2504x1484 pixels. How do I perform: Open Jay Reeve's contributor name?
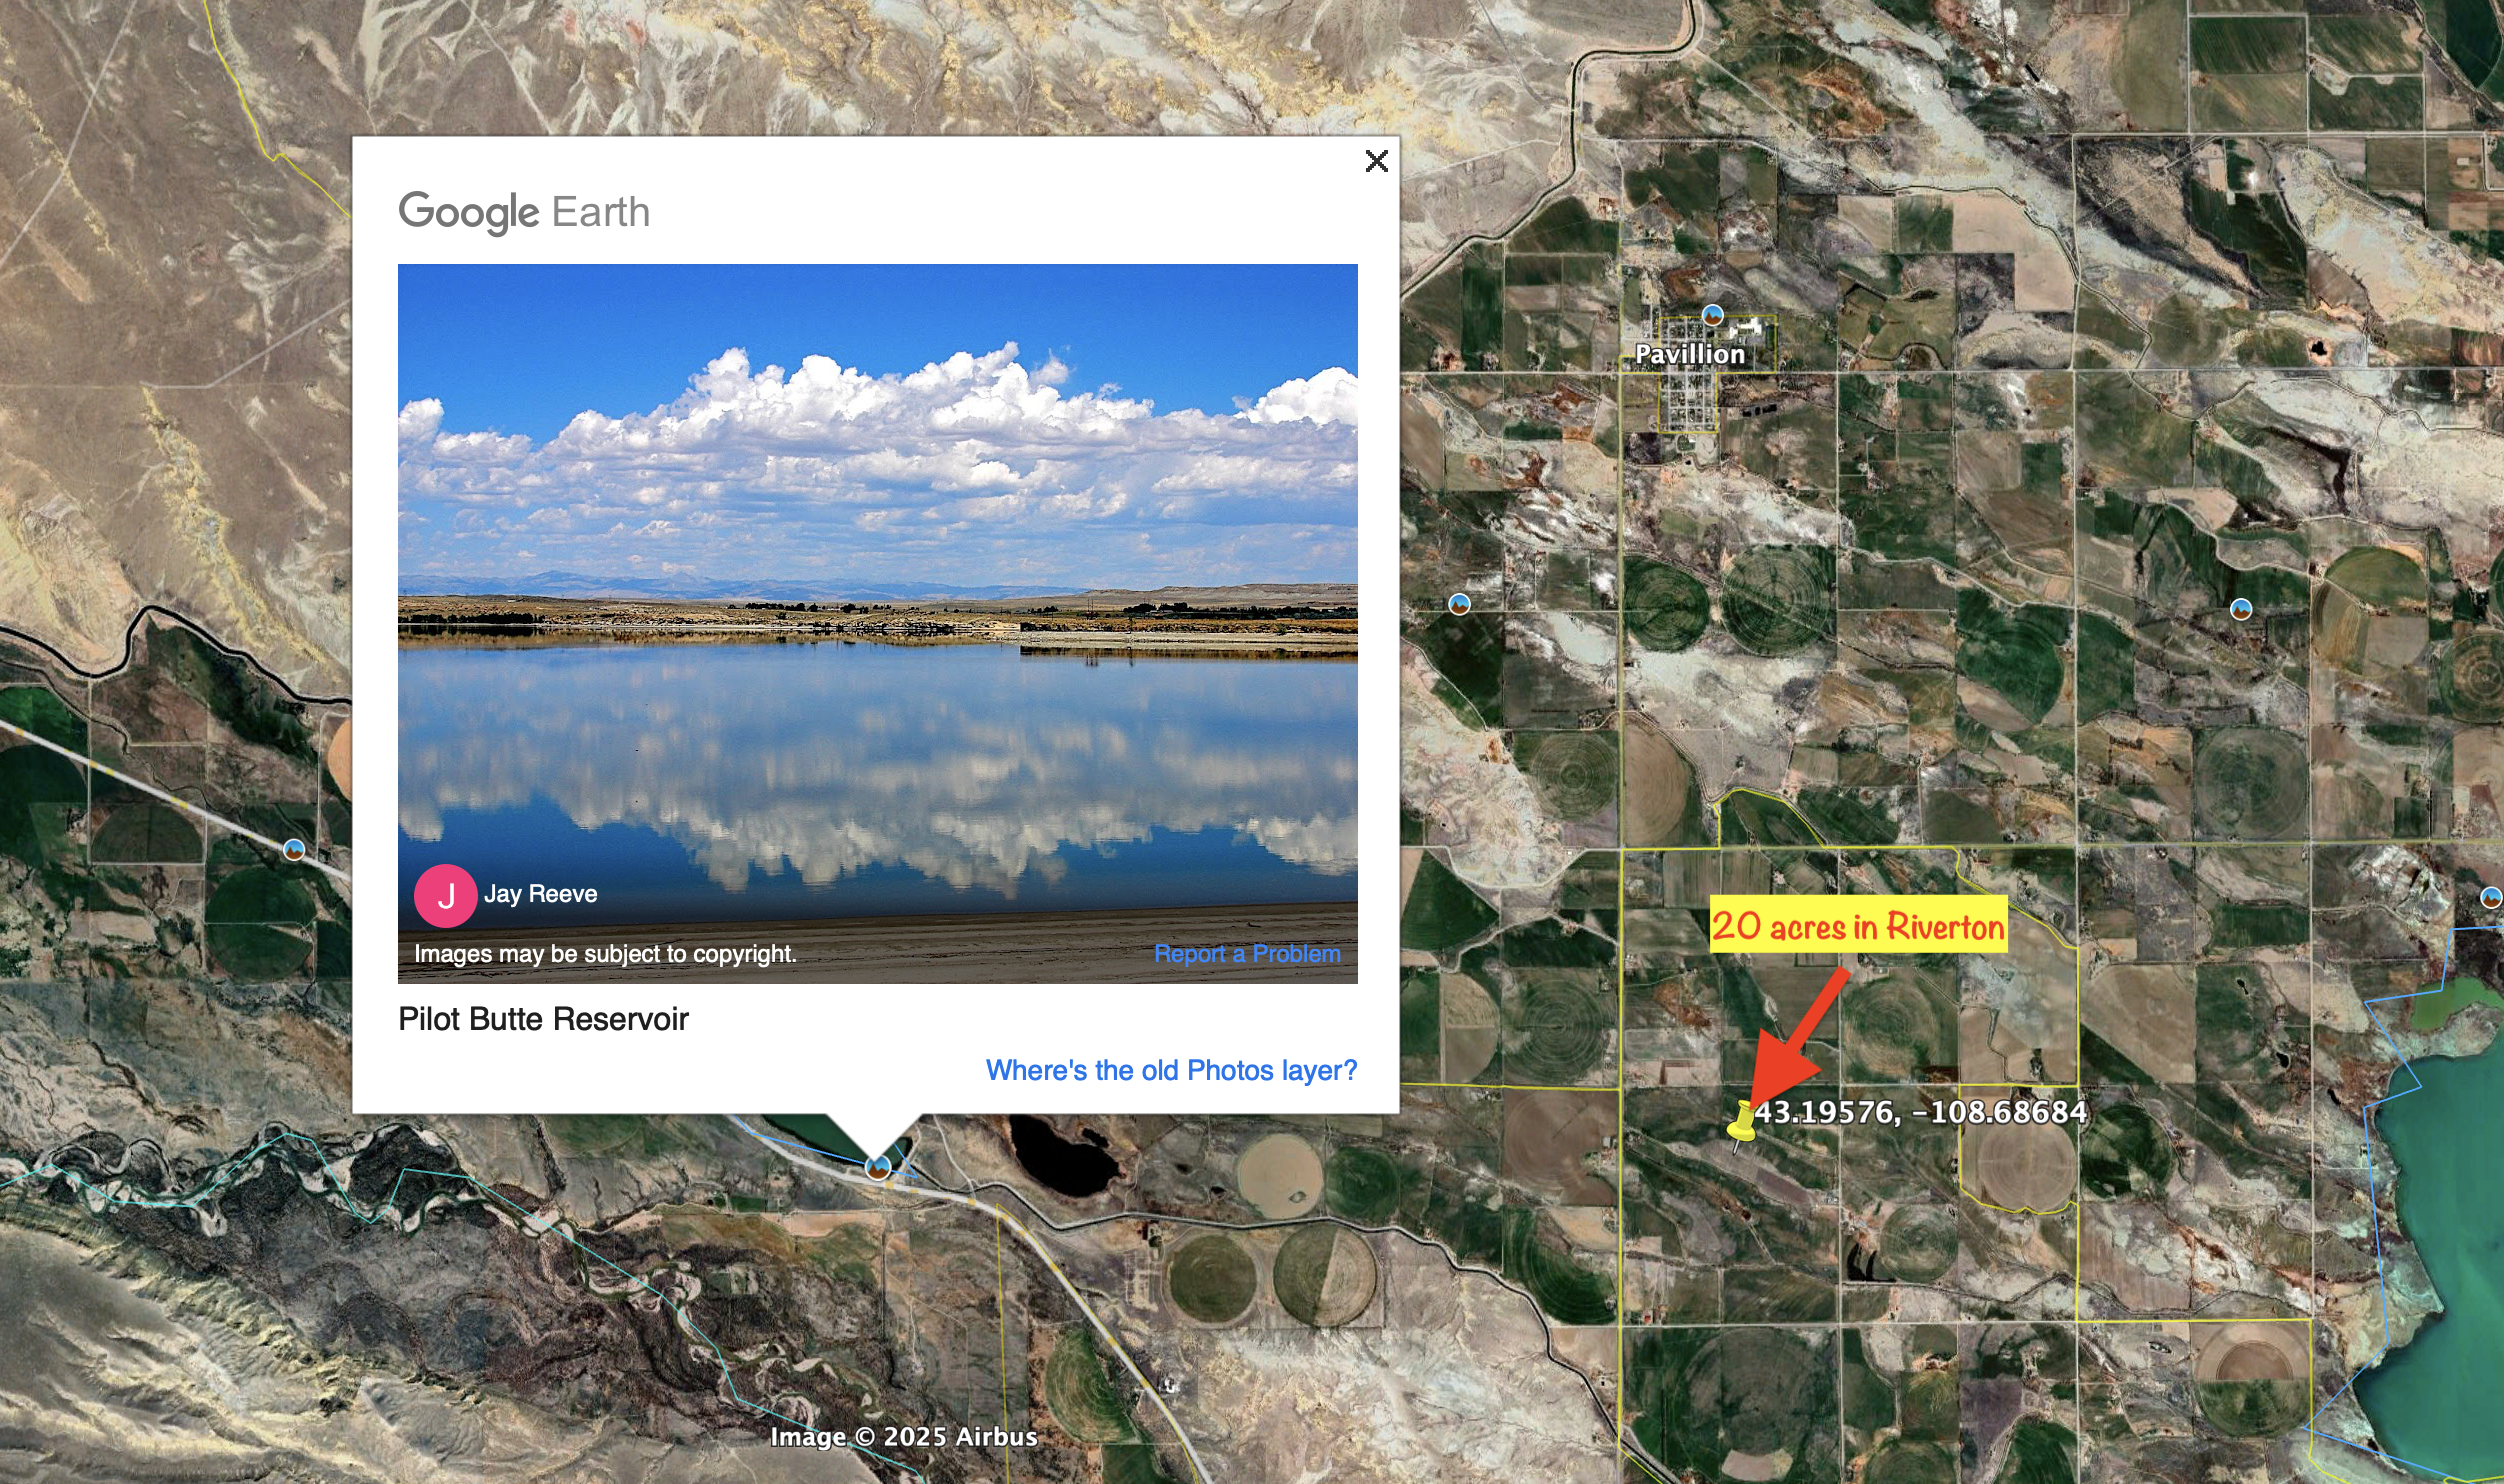click(x=540, y=894)
